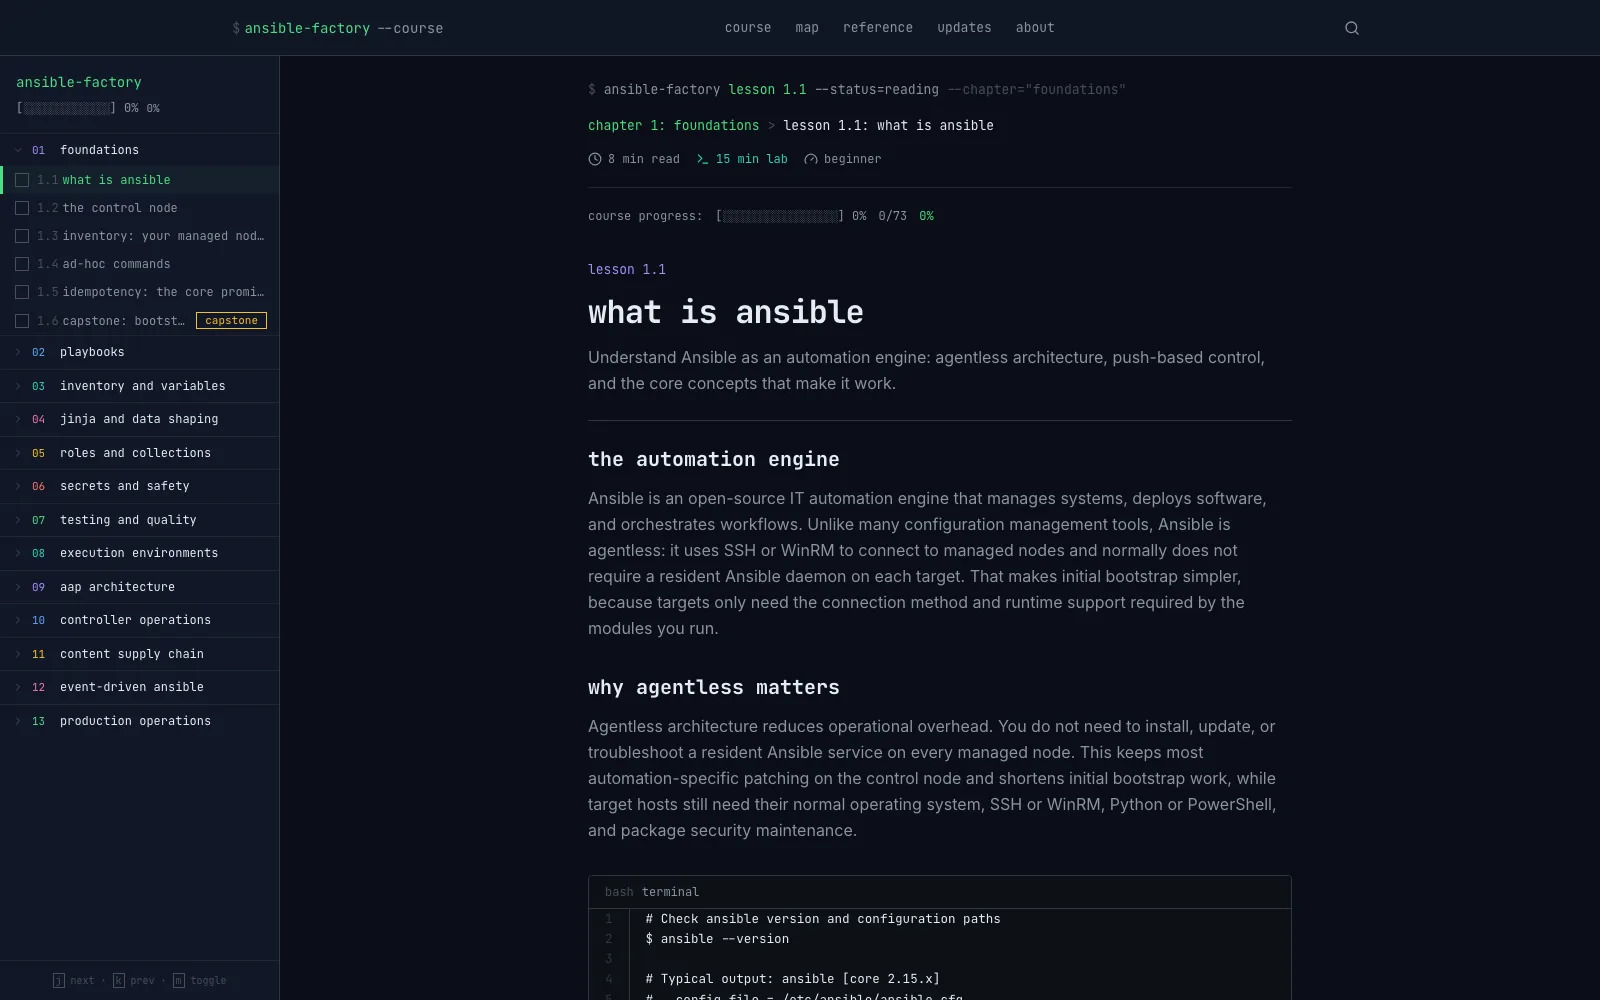1600x1000 pixels.
Task: Open the about nav item
Action: click(1035, 28)
